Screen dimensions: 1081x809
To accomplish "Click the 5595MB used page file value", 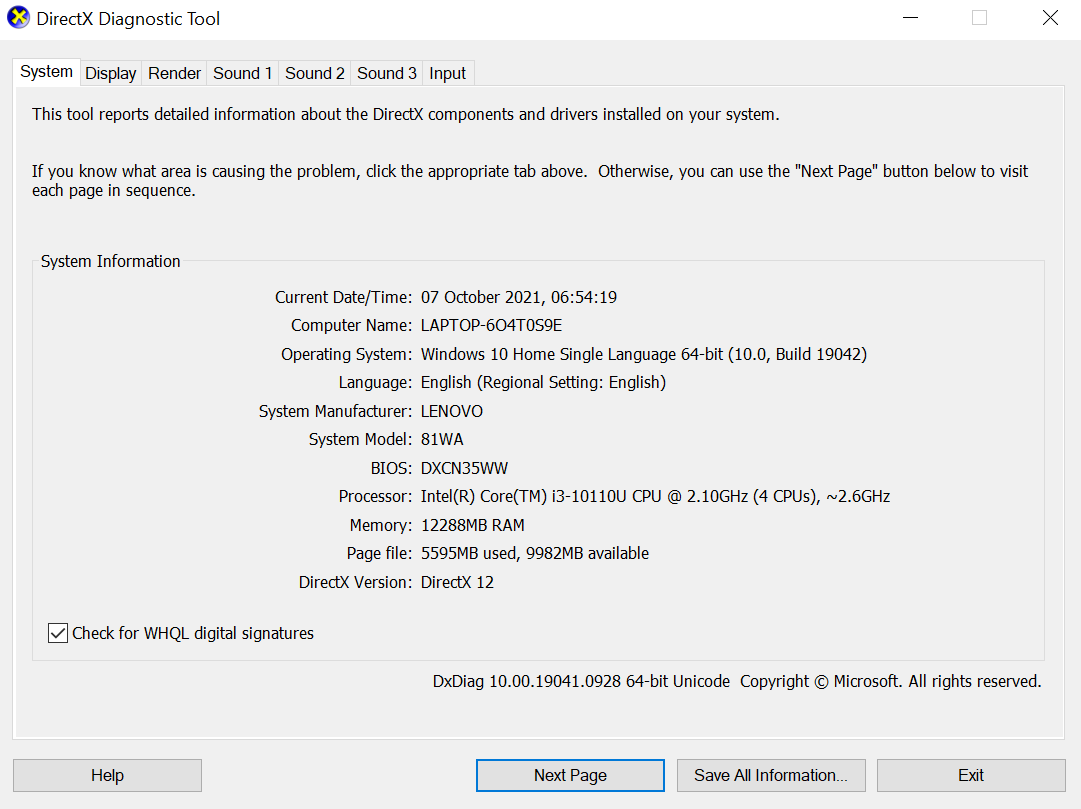I will click(x=535, y=554).
